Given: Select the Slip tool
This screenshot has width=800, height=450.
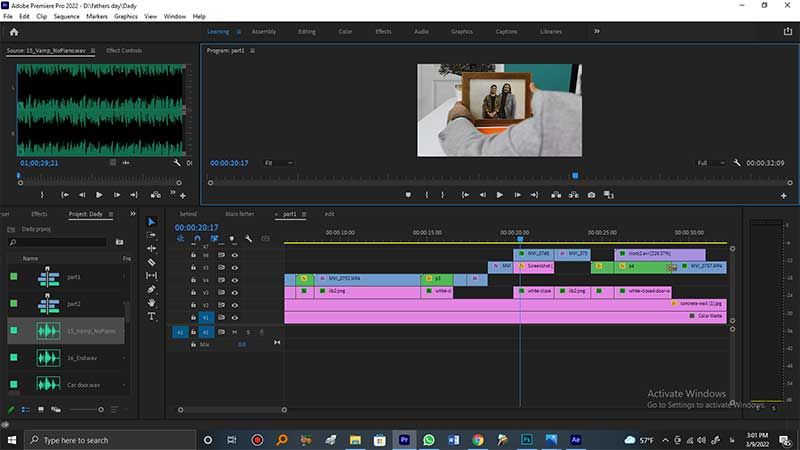Looking at the screenshot, I should click(x=152, y=276).
